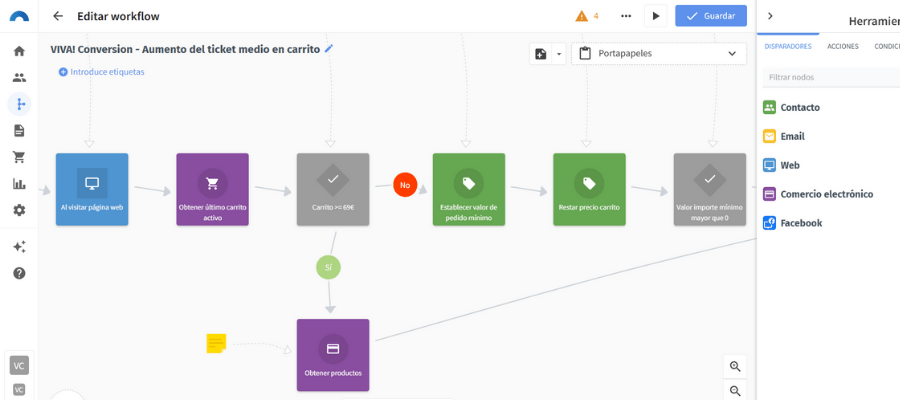Open the Ecommerce cart icon in sidebar

tap(19, 157)
